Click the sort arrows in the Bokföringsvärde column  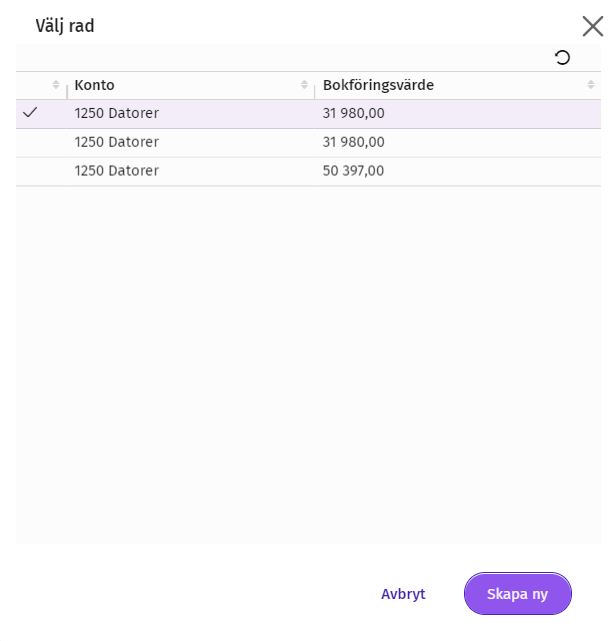[591, 85]
